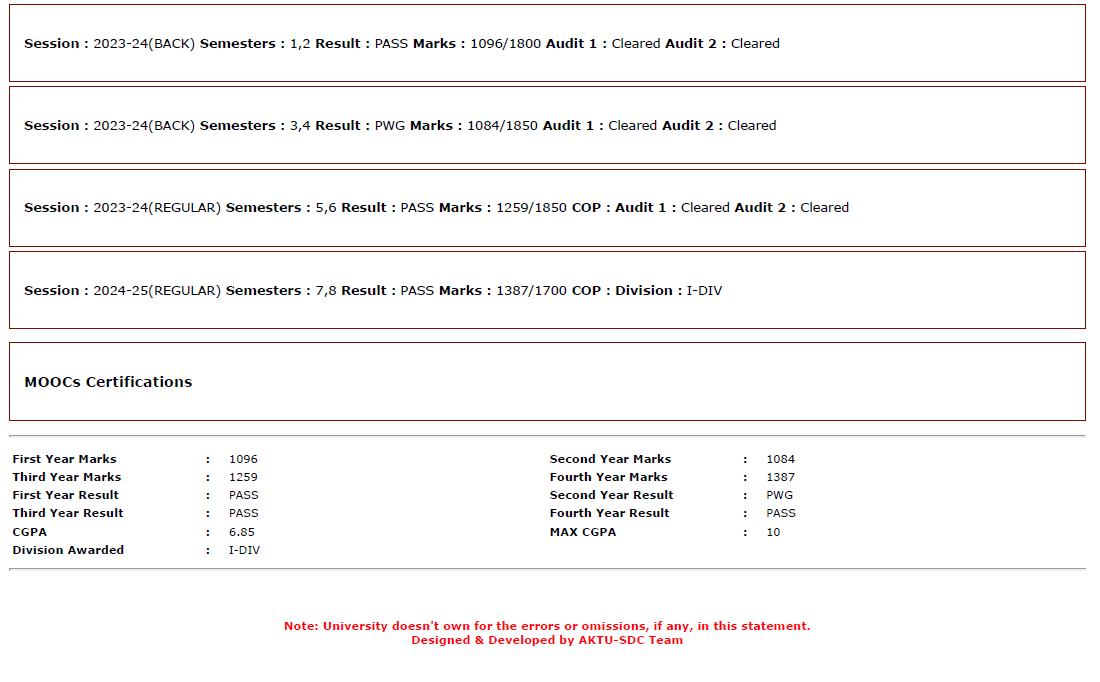Click the I-DIV division in Semesters 7,8 row

[x=704, y=290]
